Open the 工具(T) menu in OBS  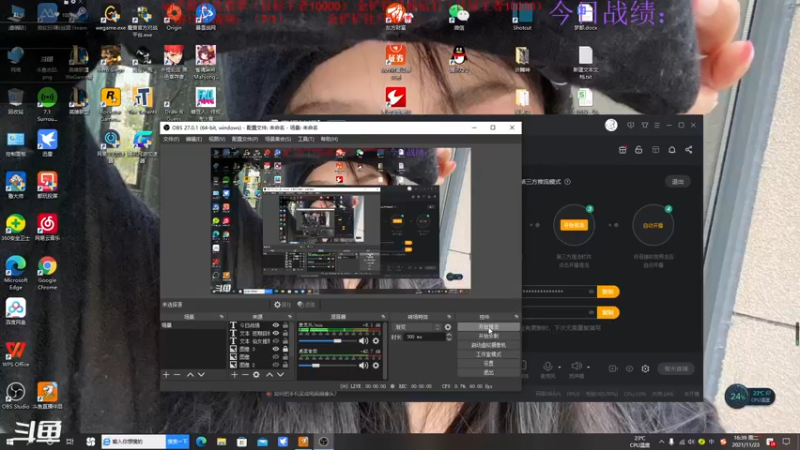[306, 139]
